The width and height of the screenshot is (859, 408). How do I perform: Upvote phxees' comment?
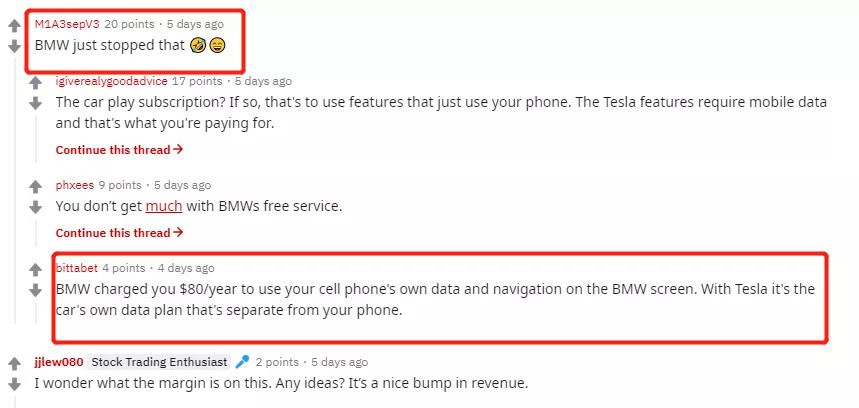36,187
